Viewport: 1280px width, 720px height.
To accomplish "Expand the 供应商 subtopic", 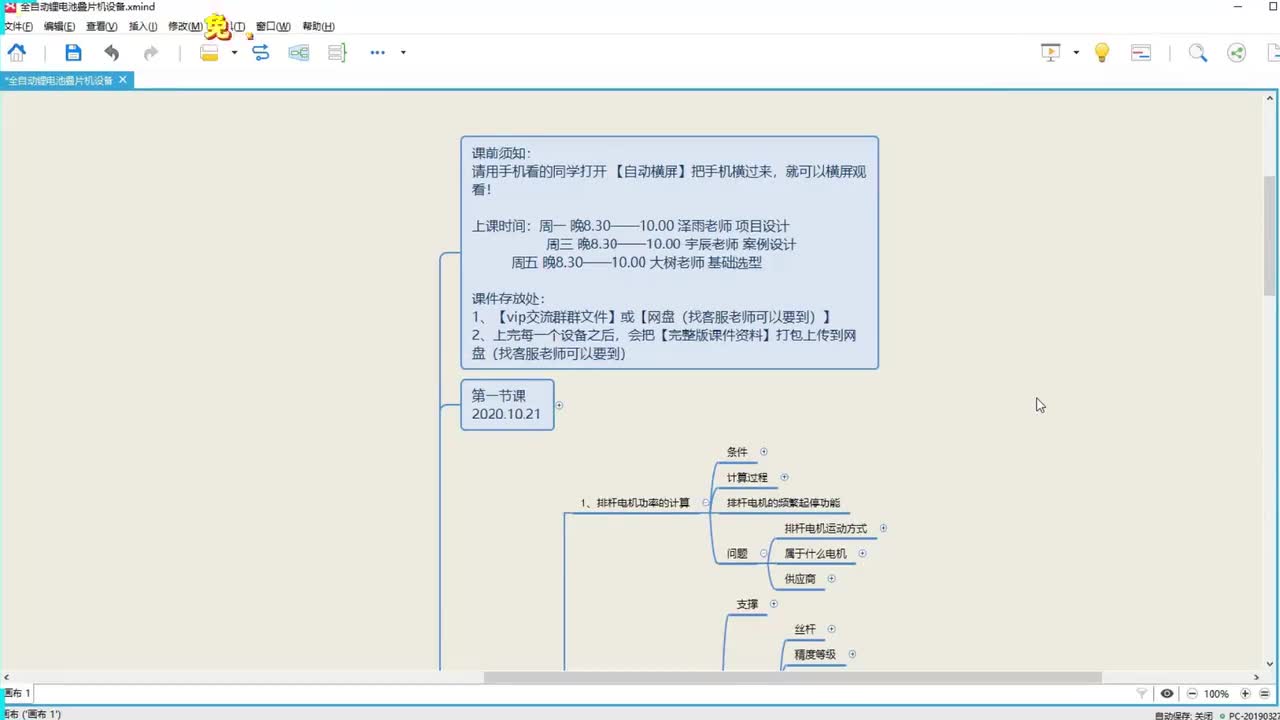I will tap(831, 578).
